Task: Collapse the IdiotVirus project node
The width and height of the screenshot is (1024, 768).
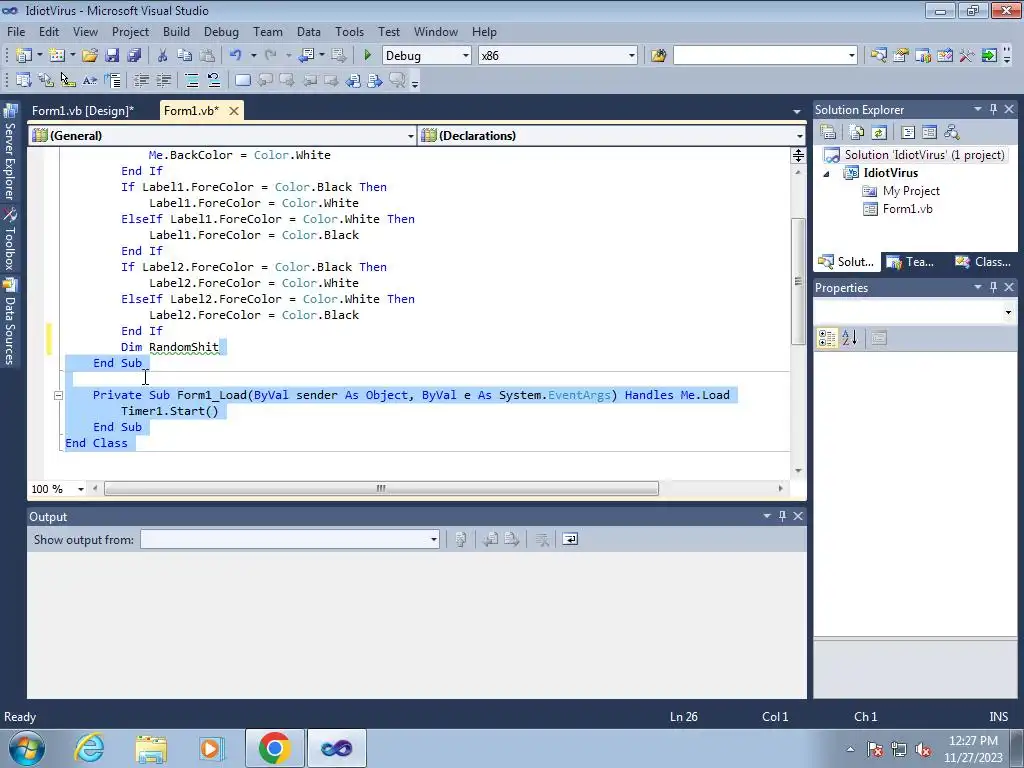Action: tap(826, 174)
